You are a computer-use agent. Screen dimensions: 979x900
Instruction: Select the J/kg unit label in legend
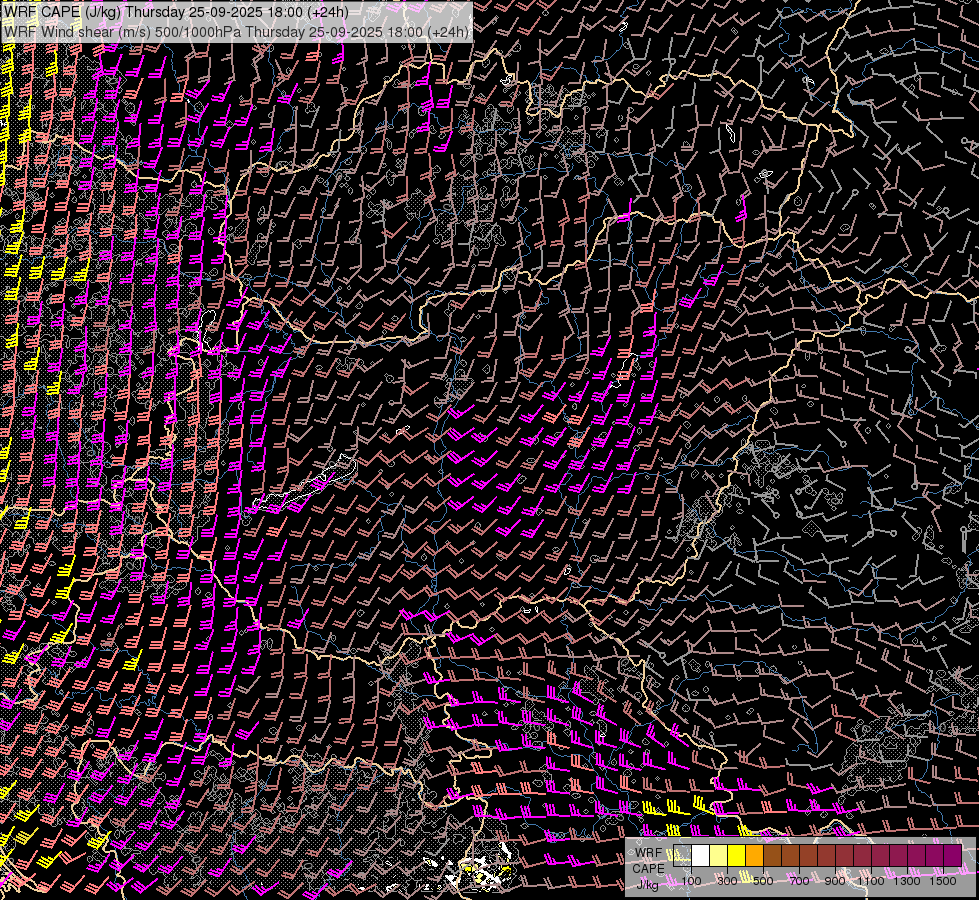(648, 883)
